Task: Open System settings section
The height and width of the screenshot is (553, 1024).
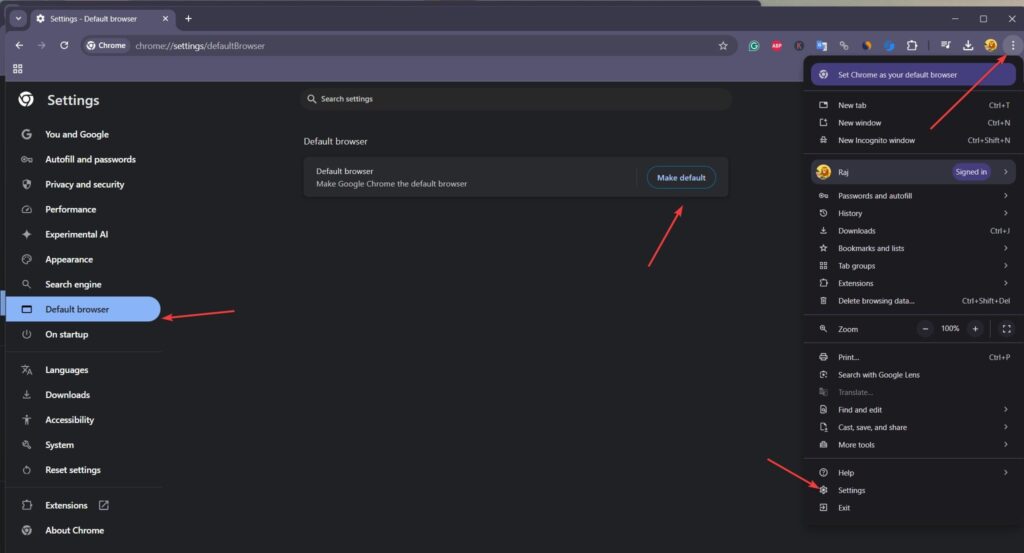Action: [x=59, y=445]
